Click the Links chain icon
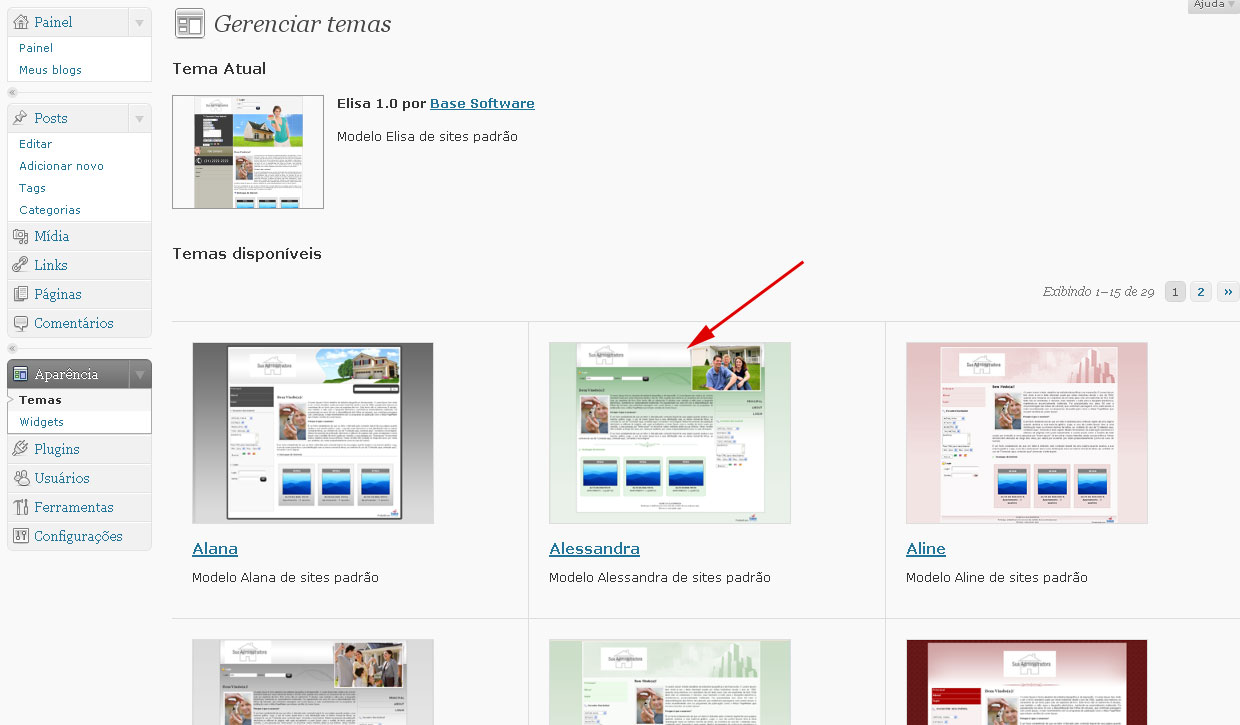1240x725 pixels. (21, 266)
